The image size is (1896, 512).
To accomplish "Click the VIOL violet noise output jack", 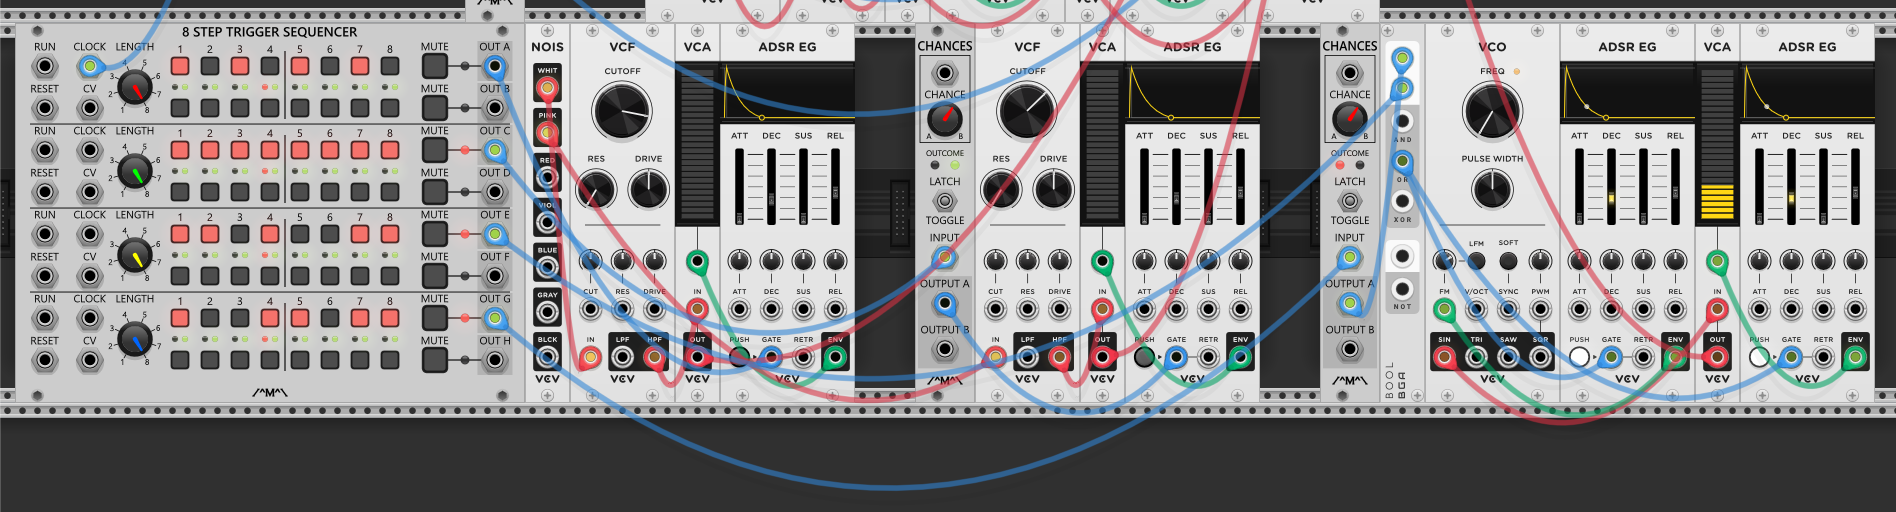I will point(547,222).
